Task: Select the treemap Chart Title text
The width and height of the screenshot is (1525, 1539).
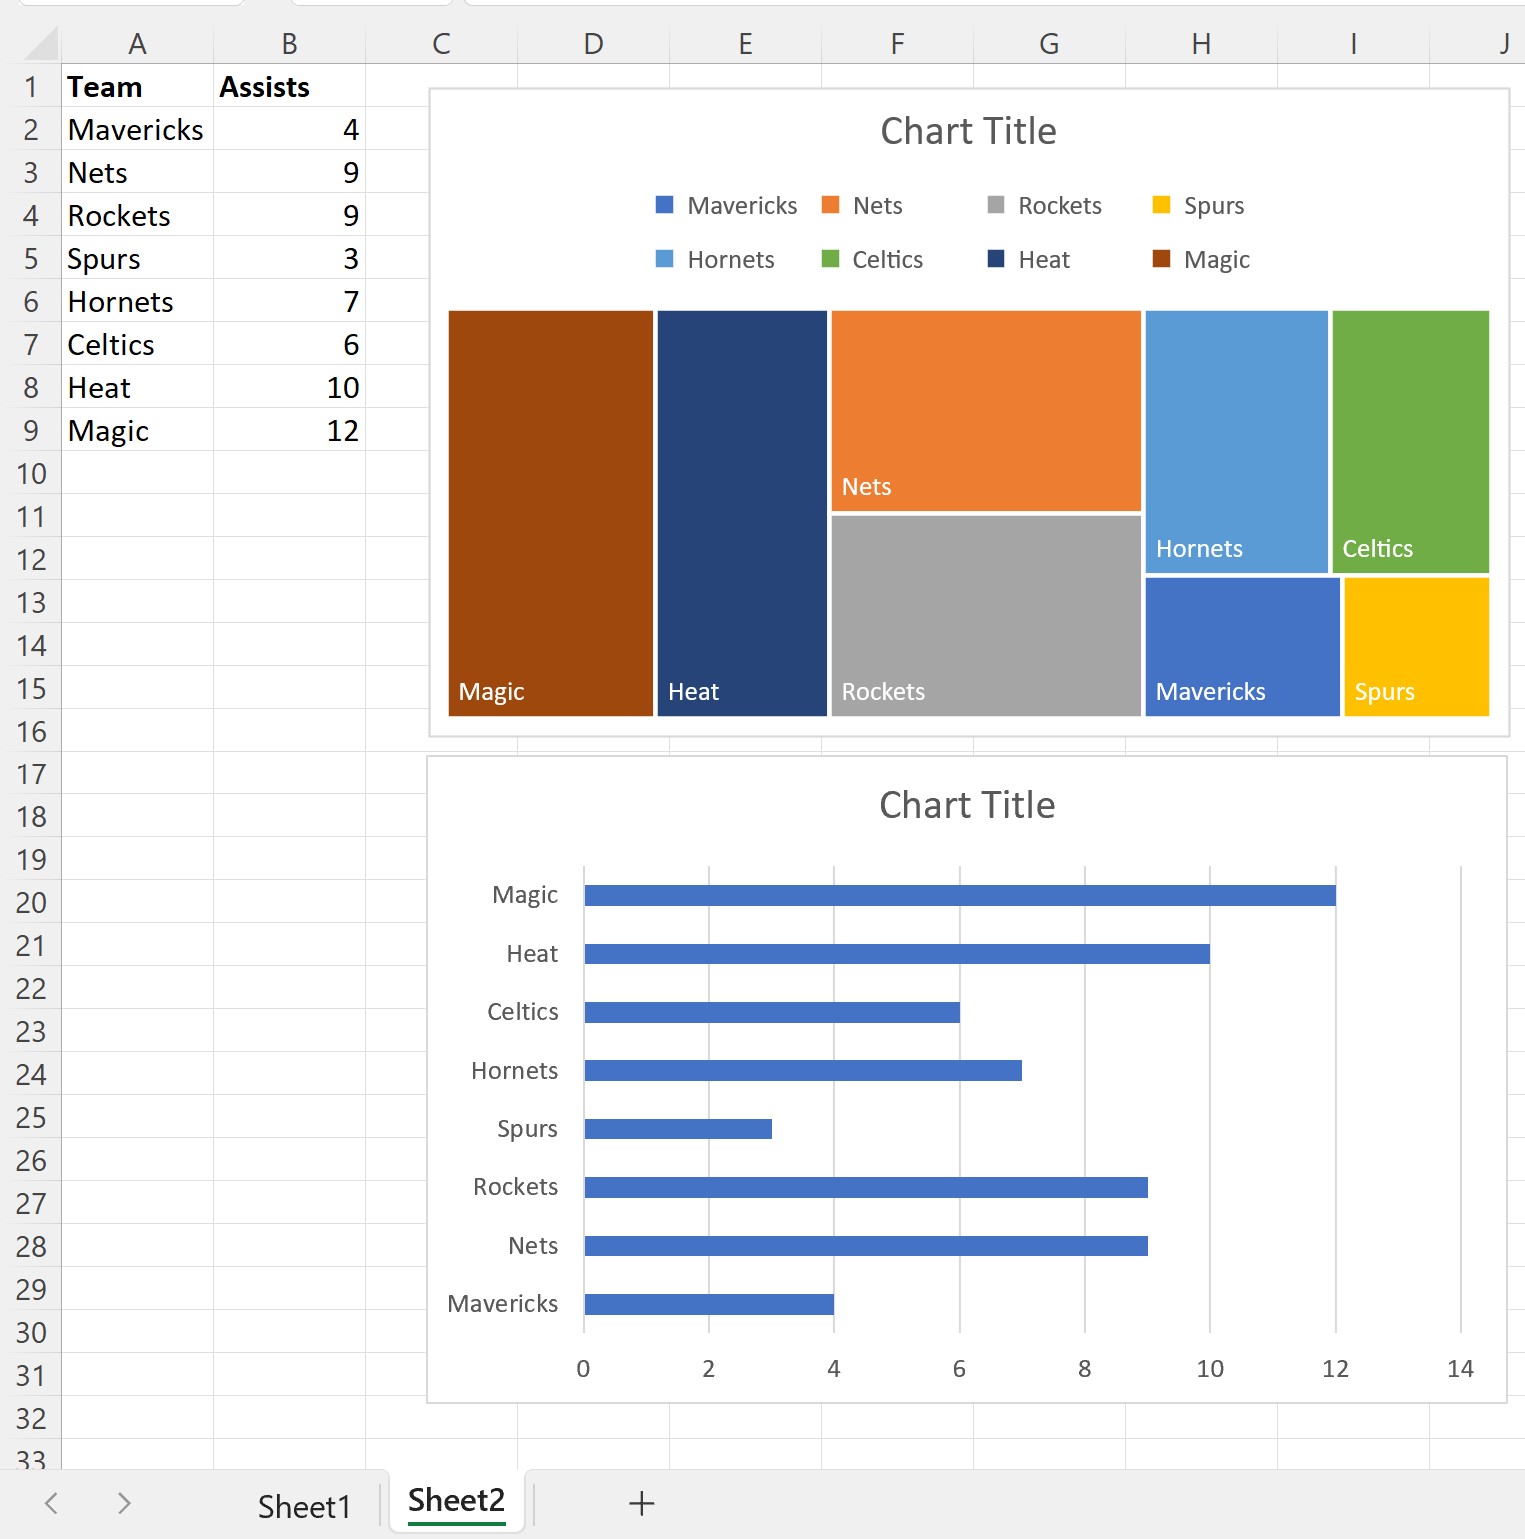Action: (x=967, y=130)
